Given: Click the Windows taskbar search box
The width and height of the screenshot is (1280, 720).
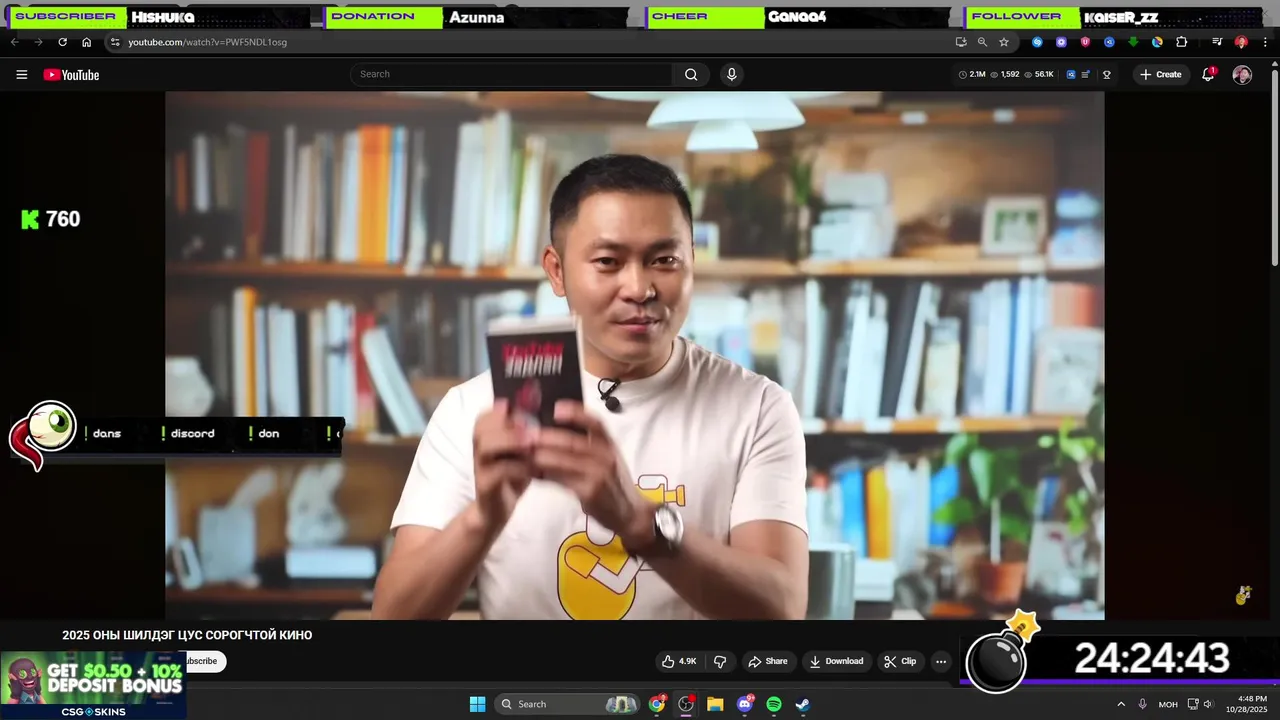Looking at the screenshot, I should (567, 704).
